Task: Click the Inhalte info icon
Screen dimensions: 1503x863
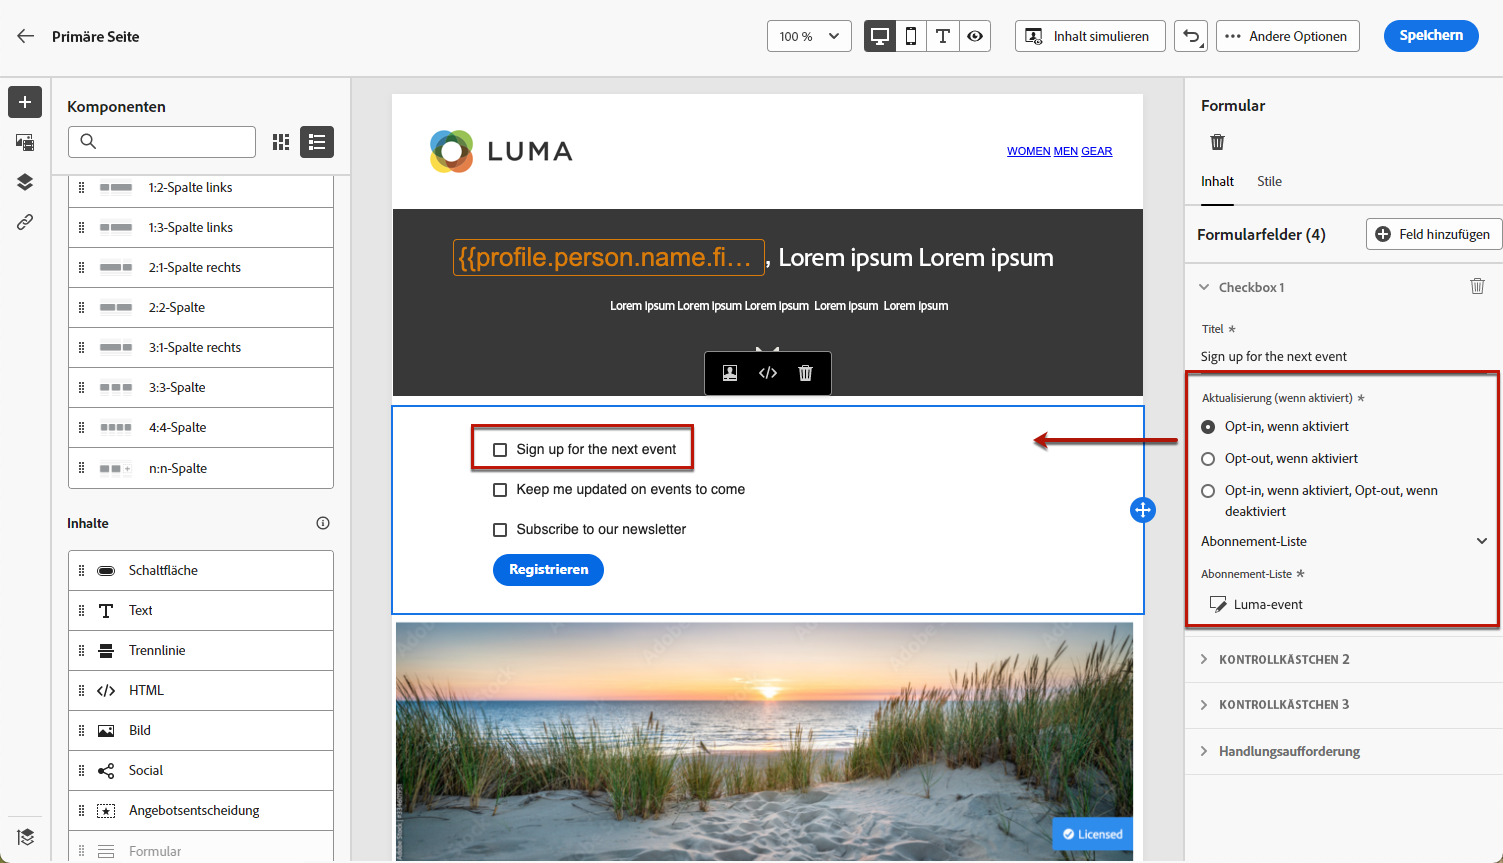Action: pos(323,523)
